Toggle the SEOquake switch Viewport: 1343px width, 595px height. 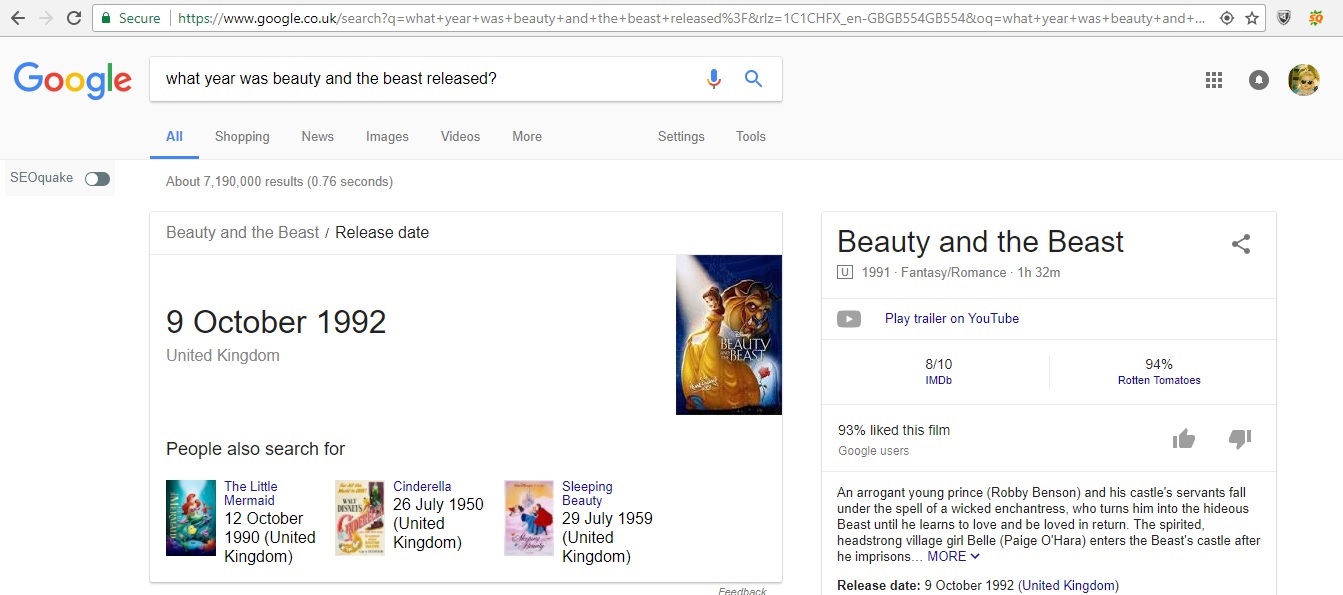pyautogui.click(x=97, y=179)
